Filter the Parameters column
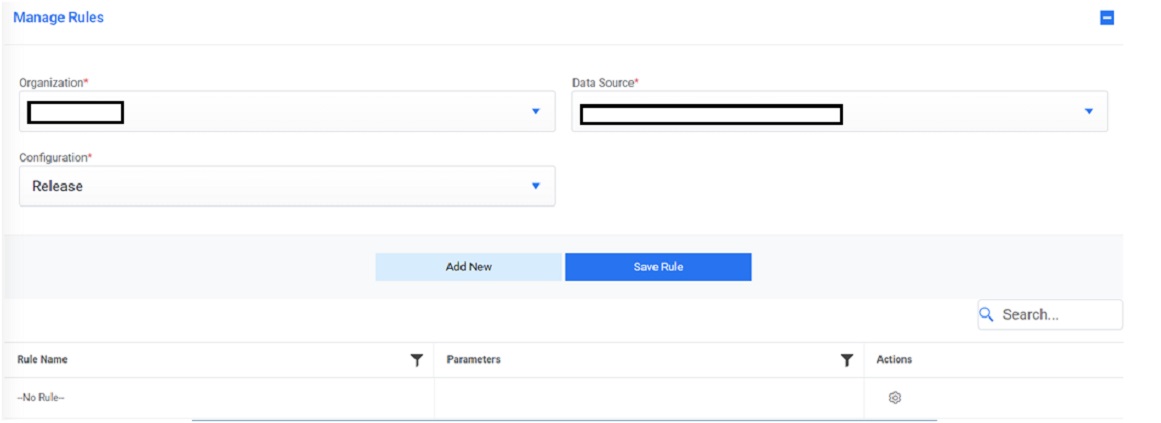 click(x=847, y=360)
